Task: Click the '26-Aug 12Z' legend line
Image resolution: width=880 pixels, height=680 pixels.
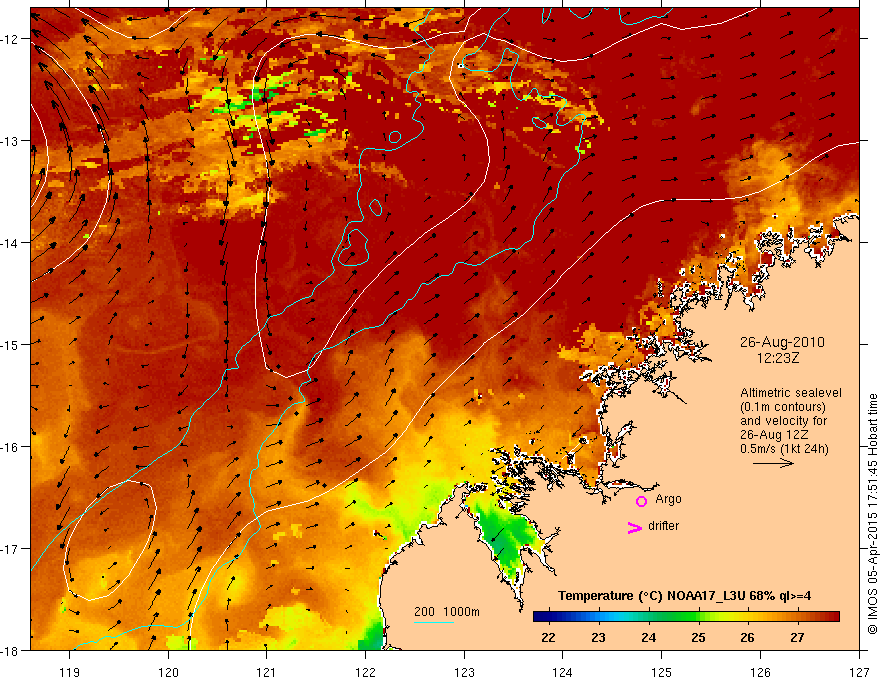Action: (773, 434)
